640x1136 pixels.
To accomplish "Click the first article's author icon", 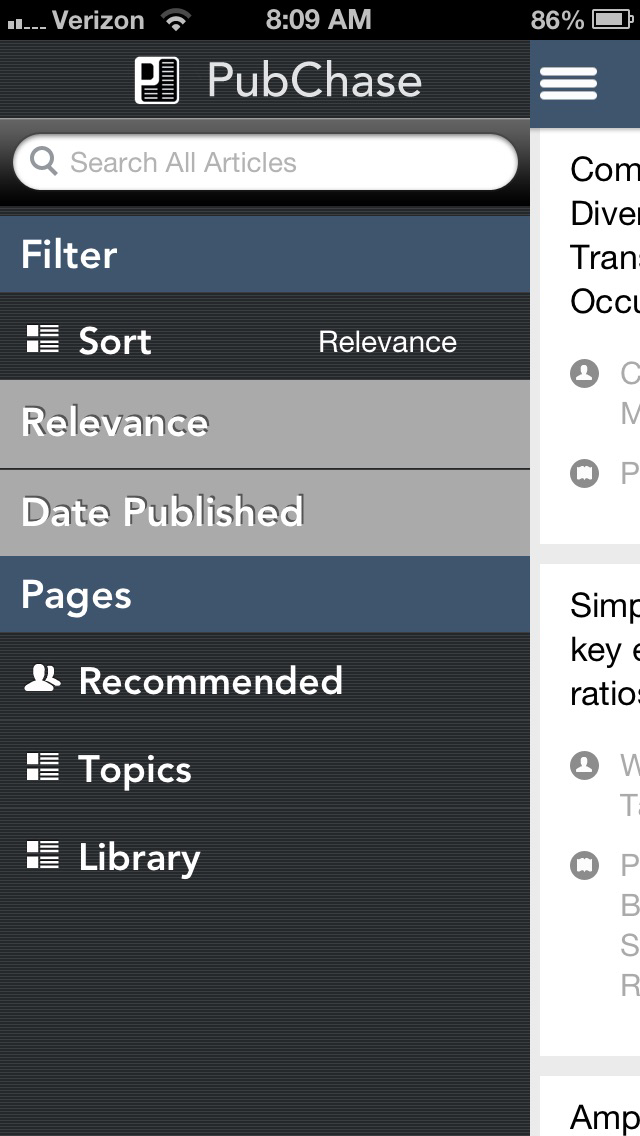I will [584, 374].
